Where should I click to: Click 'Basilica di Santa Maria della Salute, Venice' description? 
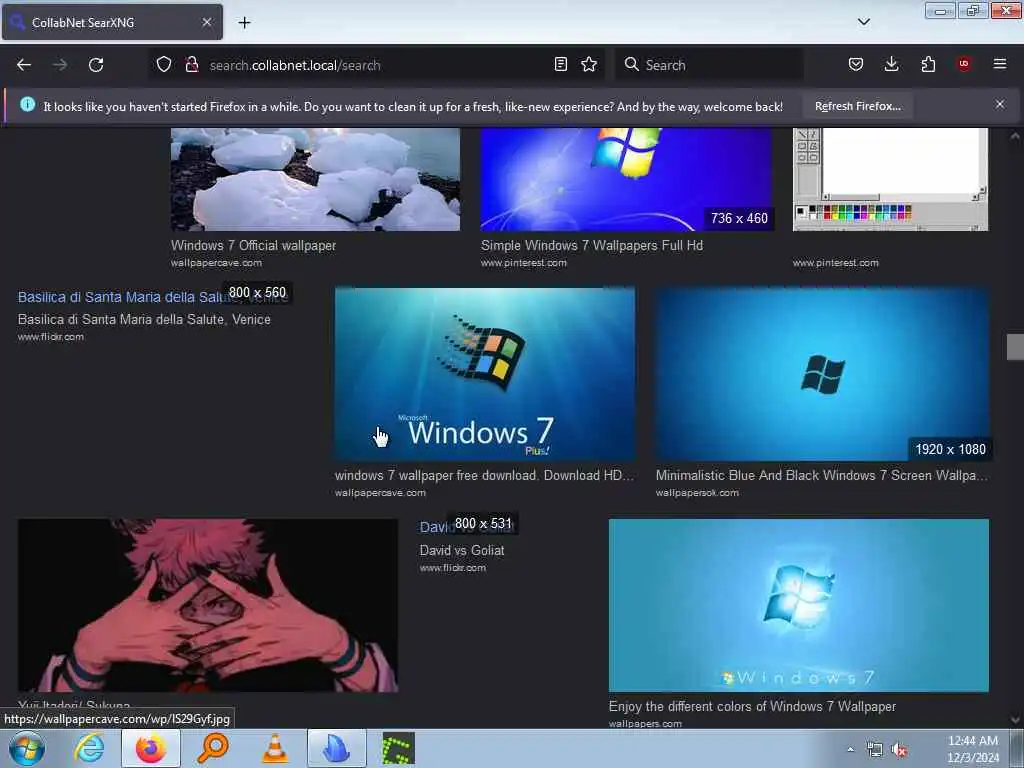[x=144, y=319]
